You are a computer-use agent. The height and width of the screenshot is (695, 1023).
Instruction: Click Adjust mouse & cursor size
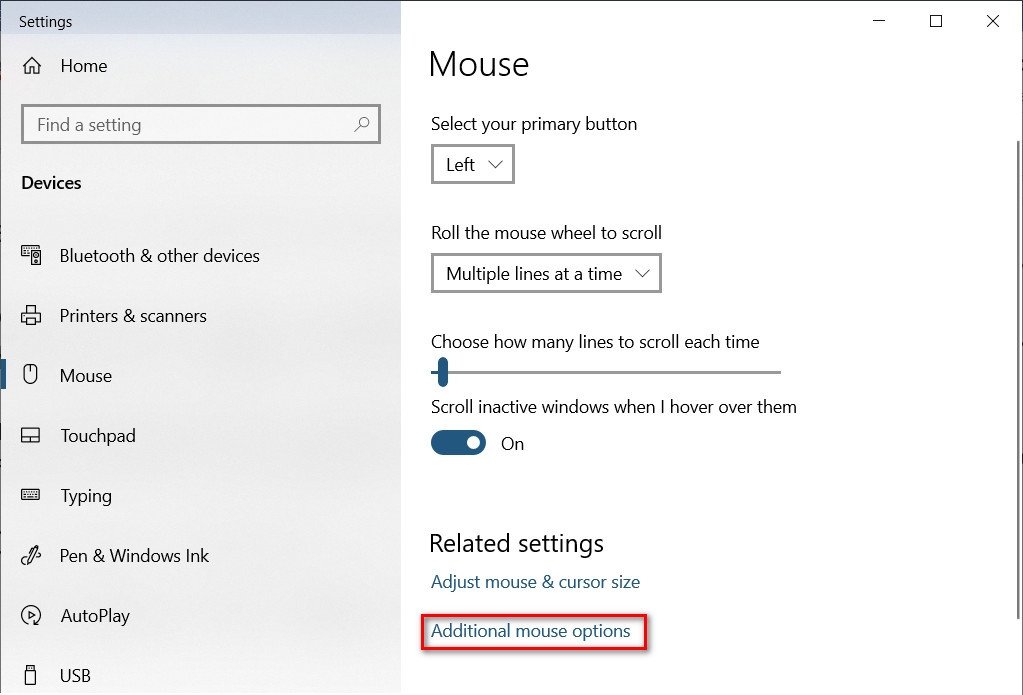[535, 581]
